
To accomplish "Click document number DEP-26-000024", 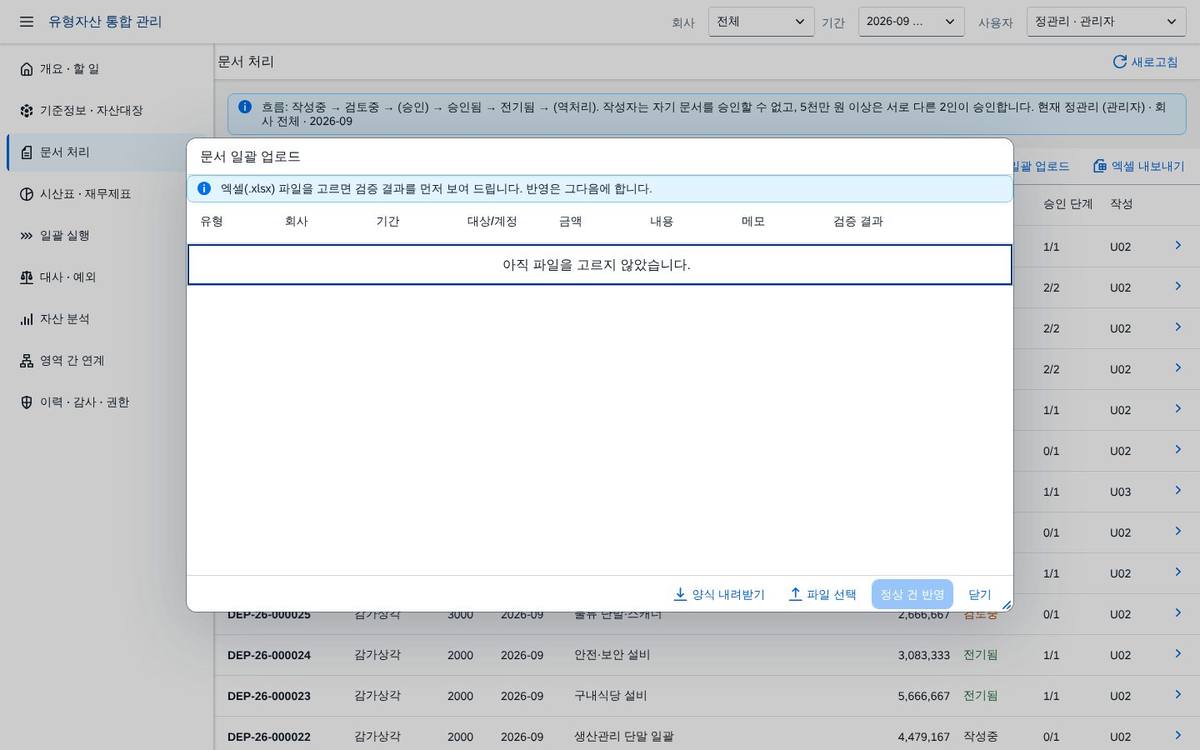I will click(269, 655).
